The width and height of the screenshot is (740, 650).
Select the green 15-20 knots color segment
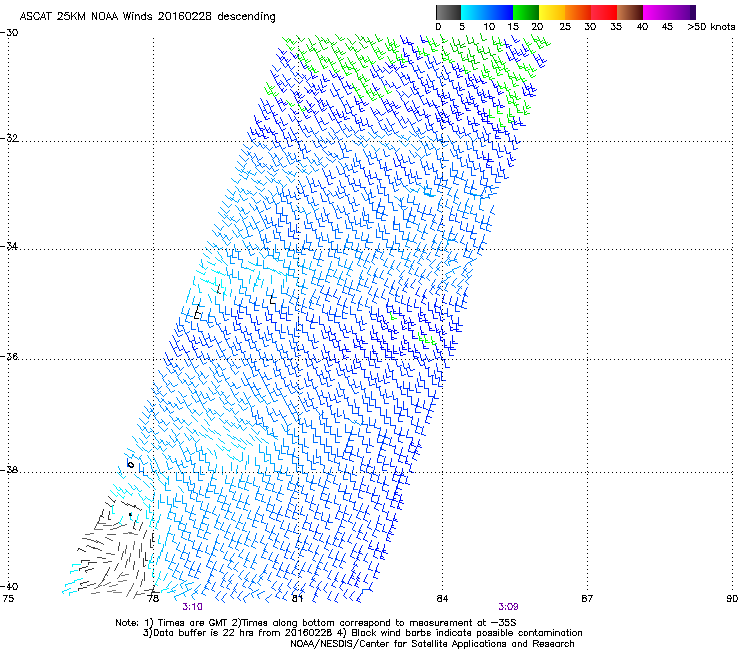coord(526,12)
